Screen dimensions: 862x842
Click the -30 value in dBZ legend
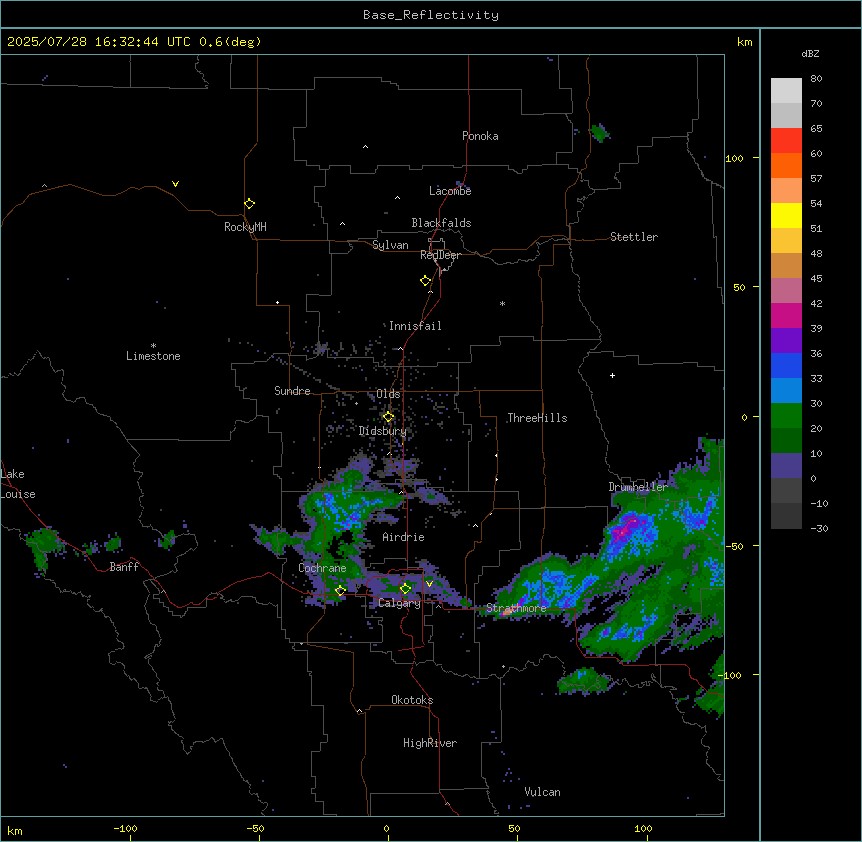click(x=819, y=528)
